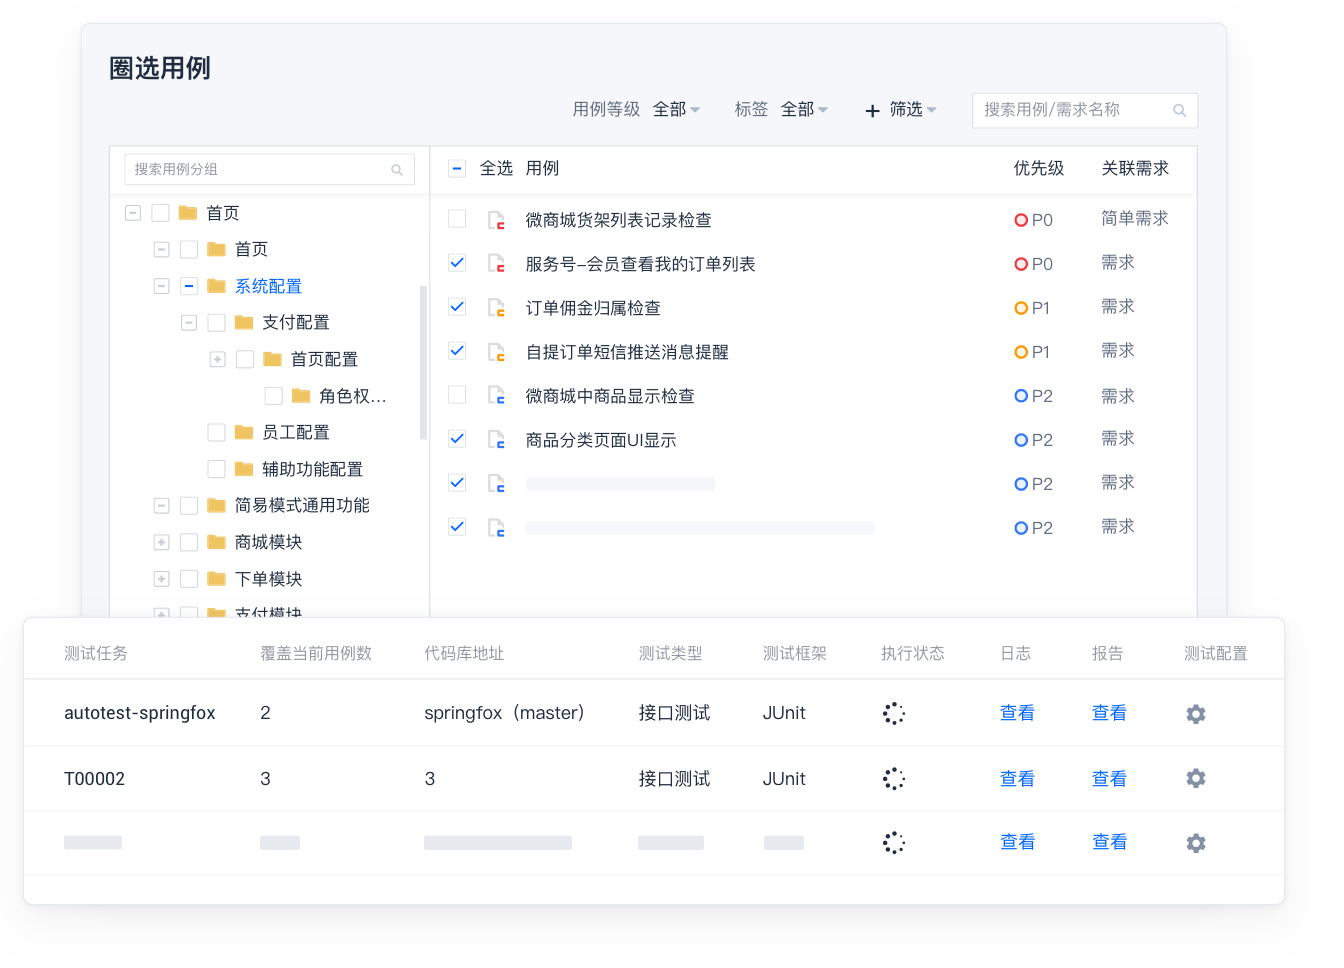
Task: Click the folder icon beside 系统配置
Action: (217, 286)
